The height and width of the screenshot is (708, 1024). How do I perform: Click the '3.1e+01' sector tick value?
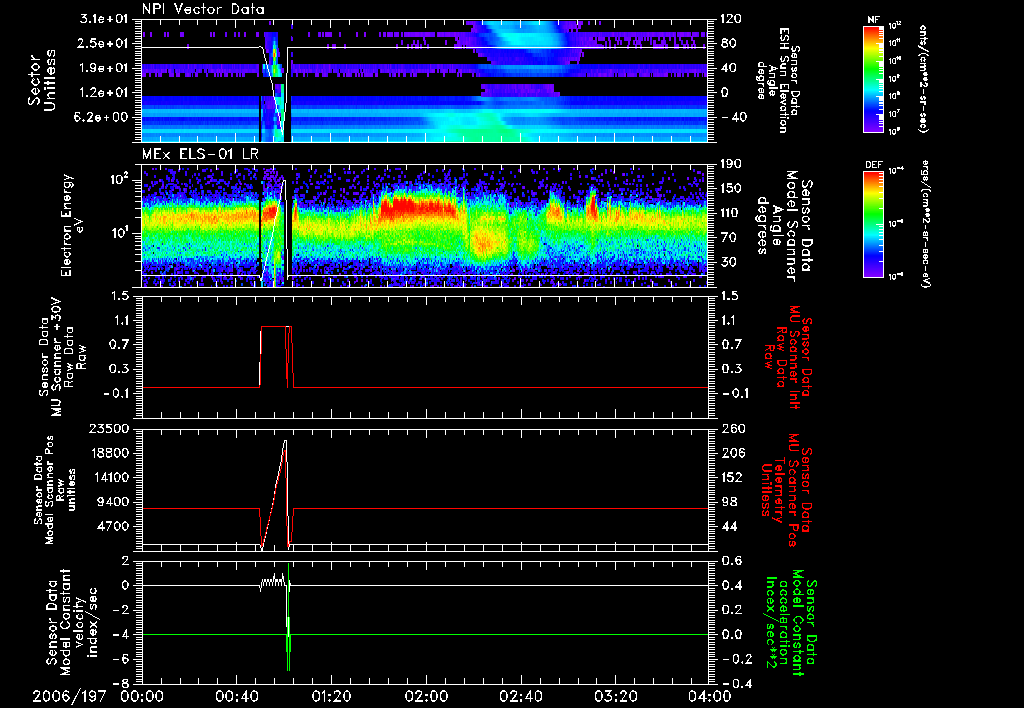tap(104, 19)
